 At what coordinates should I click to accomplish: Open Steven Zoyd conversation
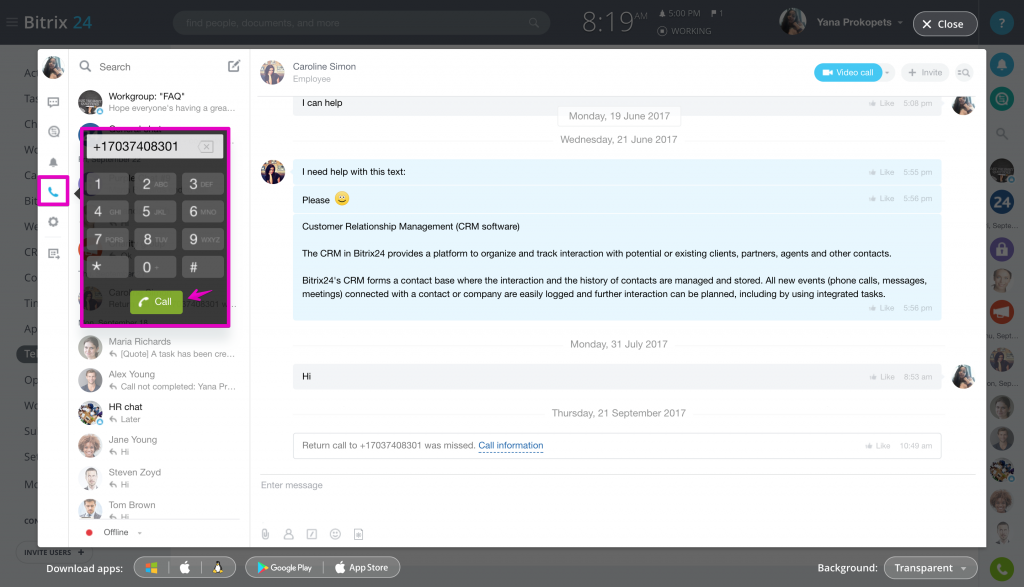pyautogui.click(x=157, y=478)
